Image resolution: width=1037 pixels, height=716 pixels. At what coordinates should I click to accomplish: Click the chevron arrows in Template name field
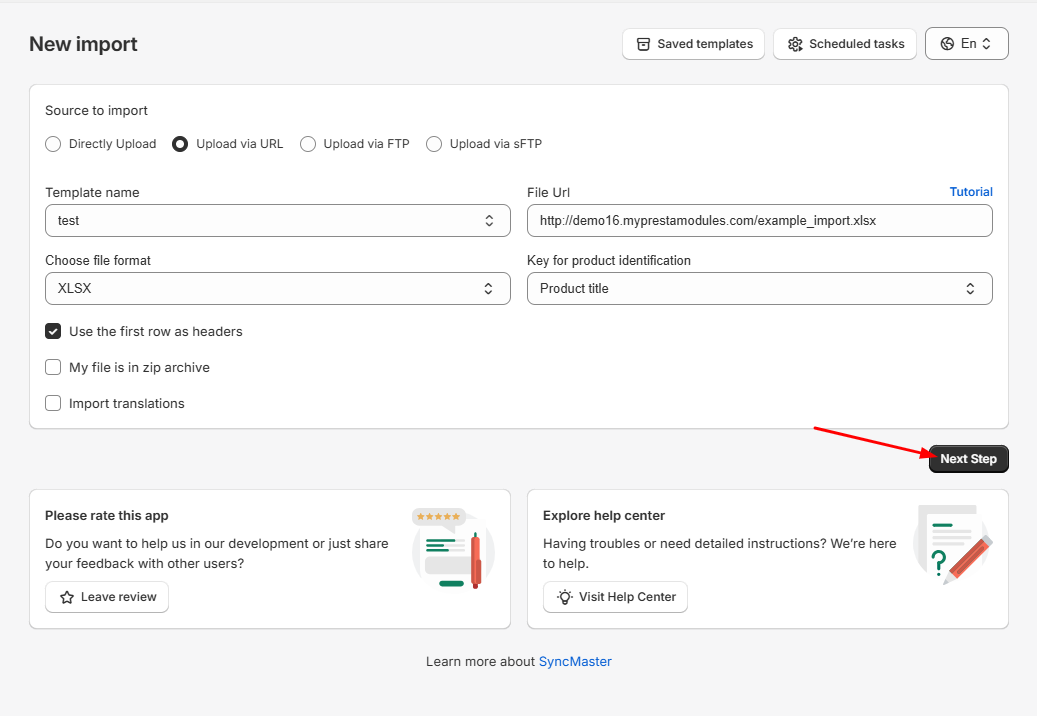(x=489, y=220)
